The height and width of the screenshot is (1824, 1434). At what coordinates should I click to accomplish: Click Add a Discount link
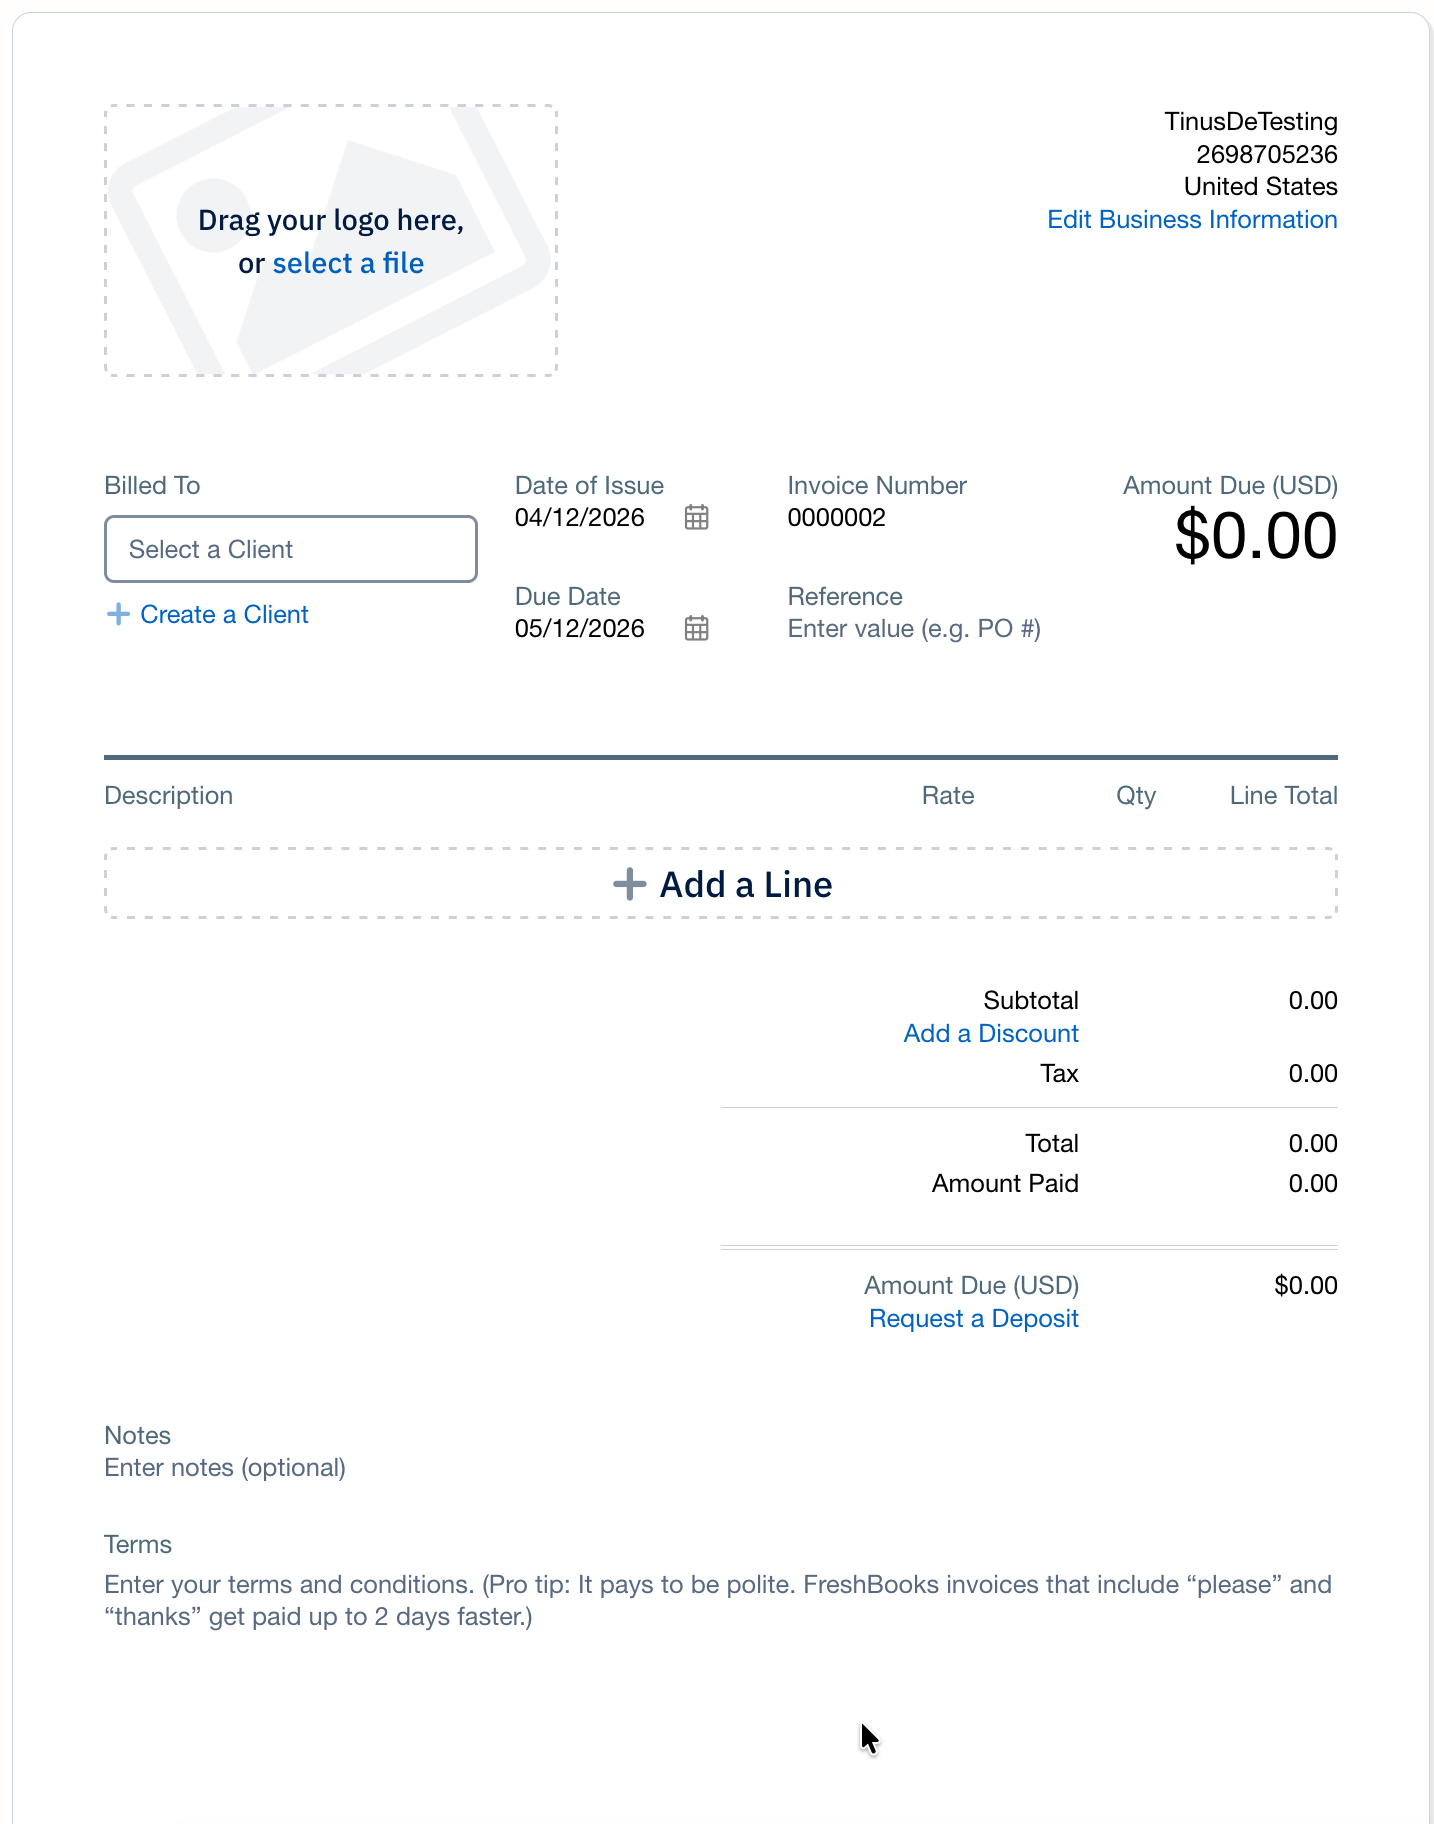[990, 1034]
